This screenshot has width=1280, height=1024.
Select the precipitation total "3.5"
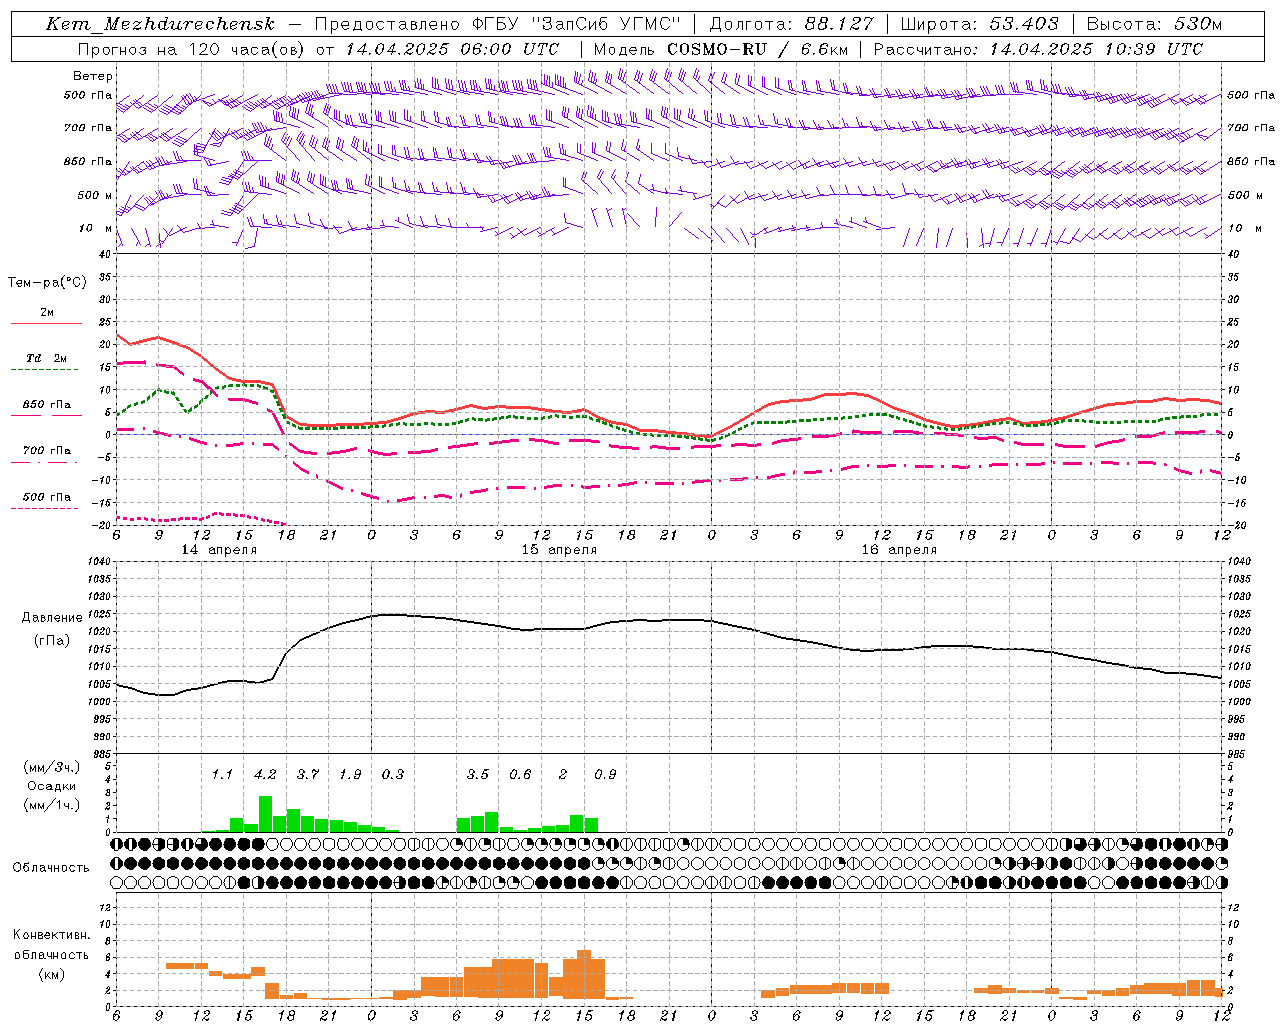(478, 774)
